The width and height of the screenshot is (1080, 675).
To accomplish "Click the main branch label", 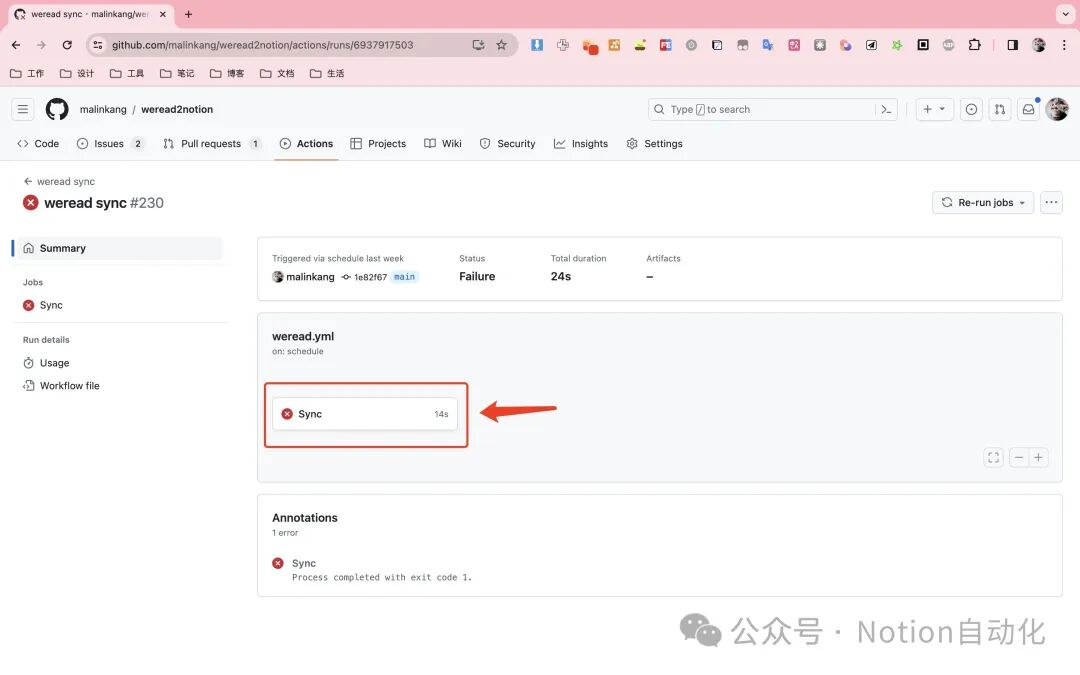I will coord(404,277).
